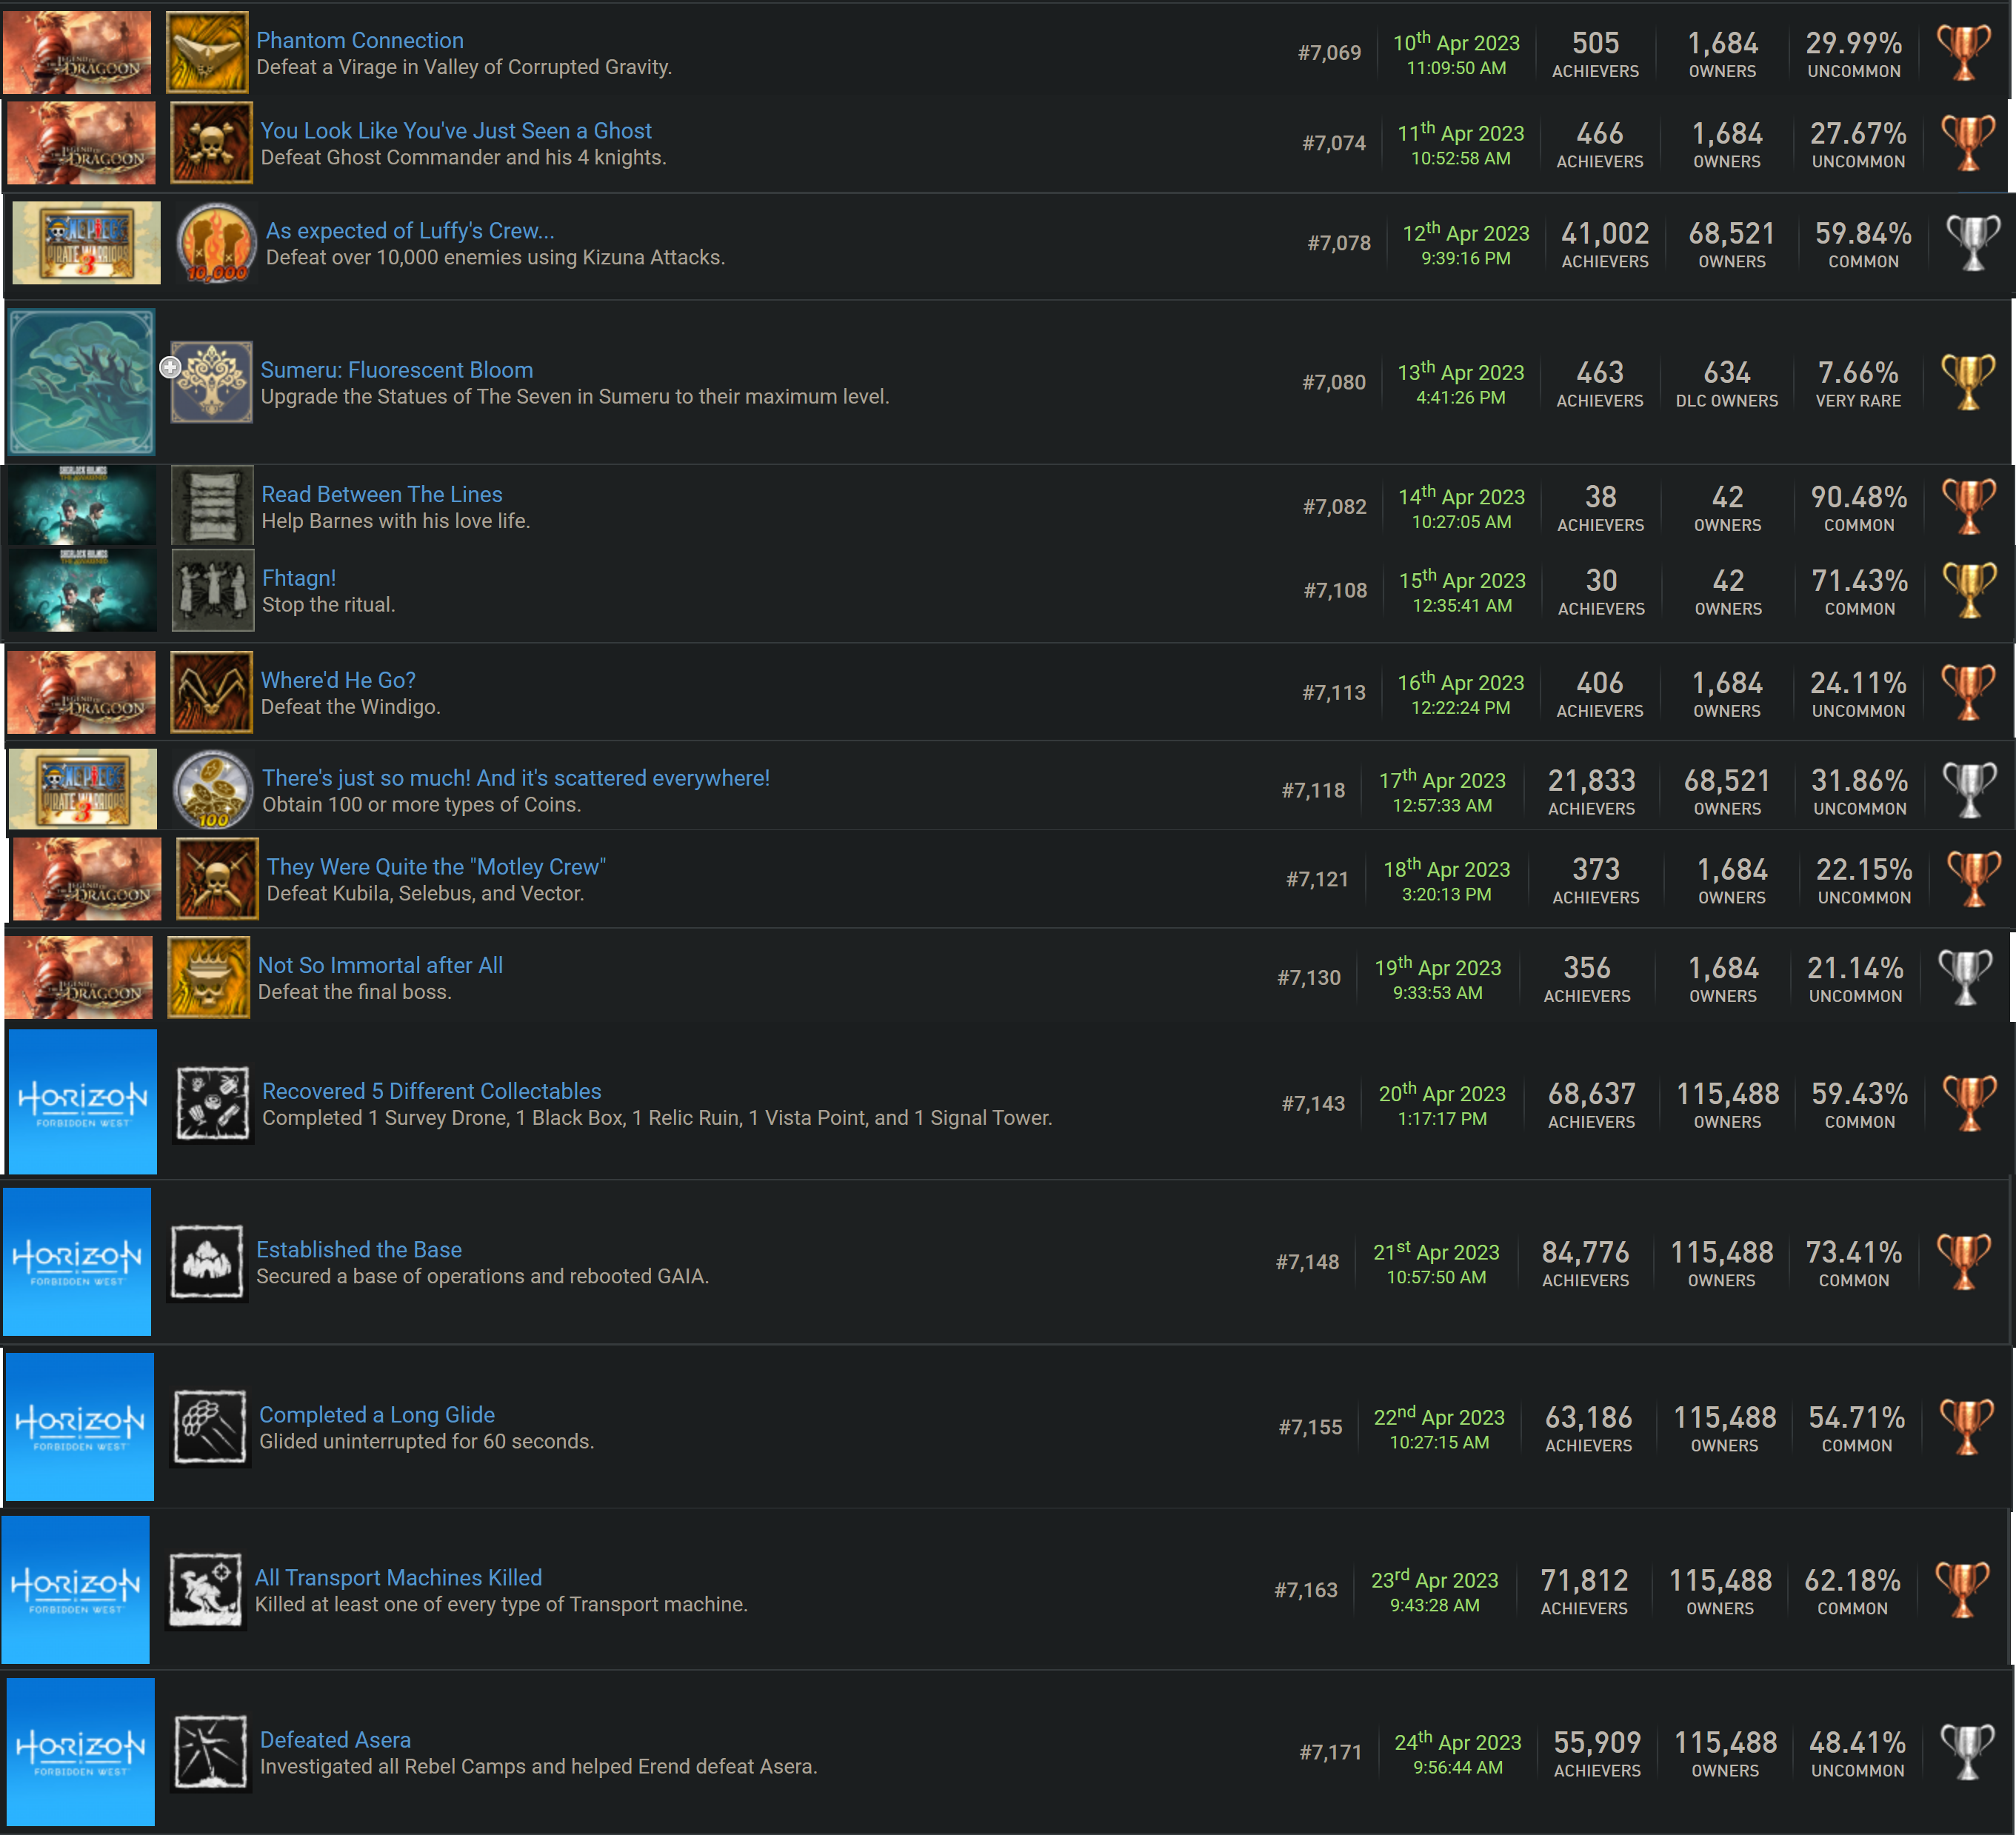Click the Read Between The Lines scroll icon
2016x1835 pixels.
212,506
